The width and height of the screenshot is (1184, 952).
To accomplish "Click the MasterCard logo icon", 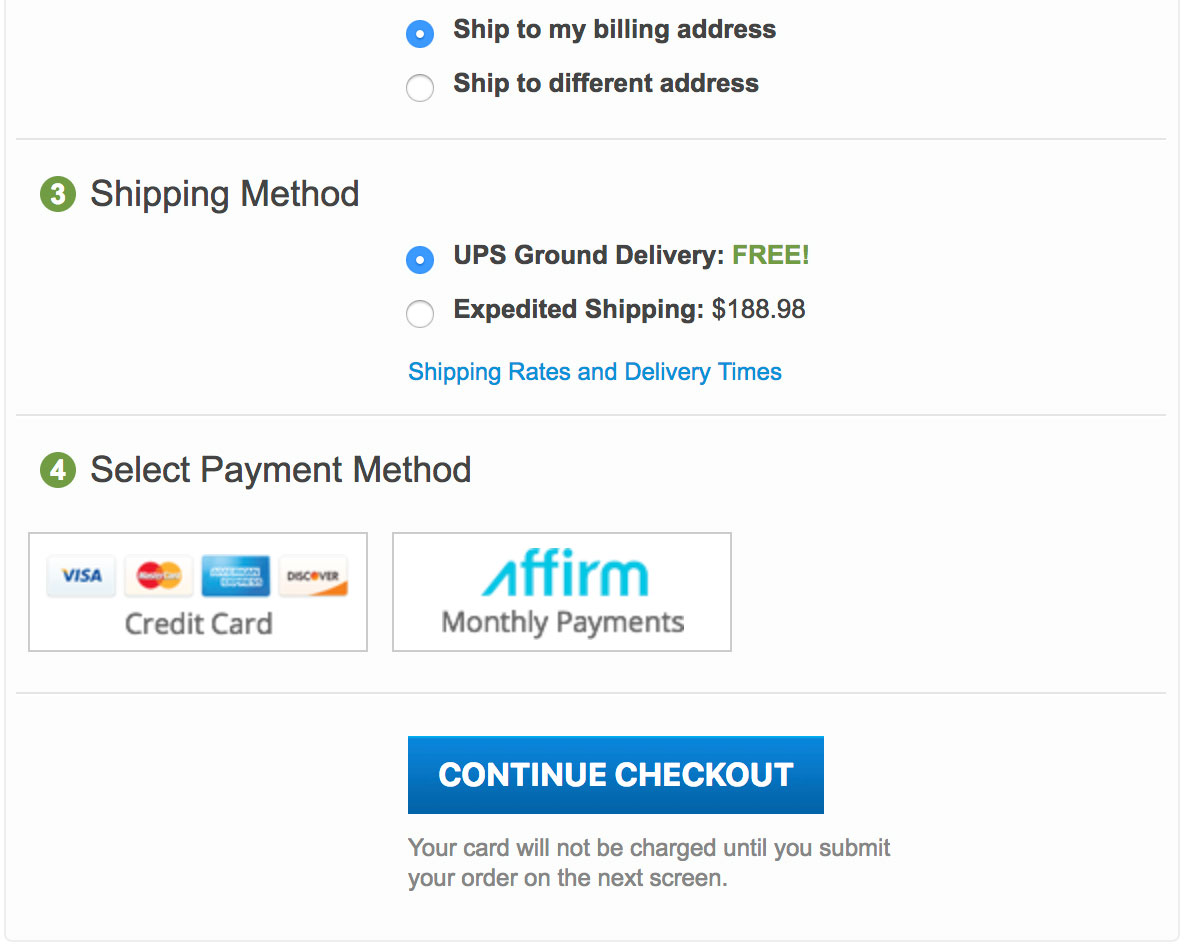I will point(159,576).
